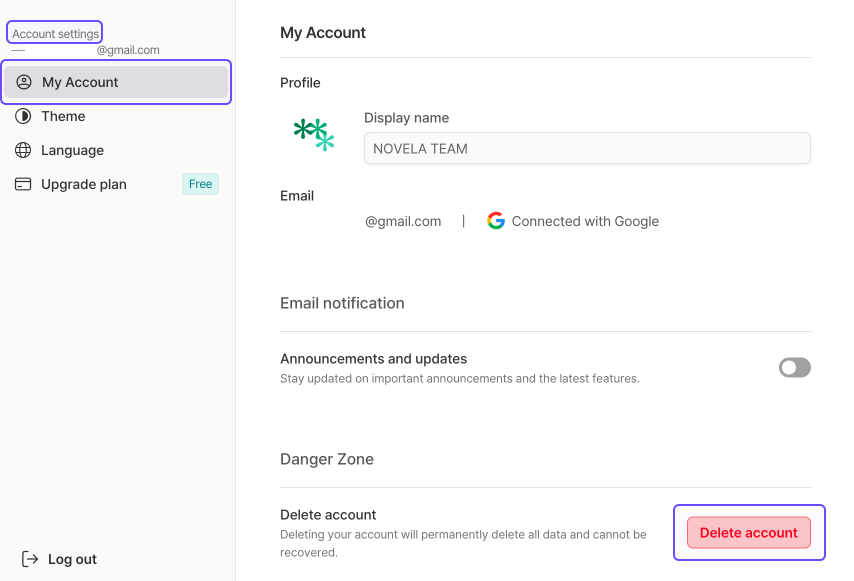Screen dimensions: 854x581
Task: Click the Delete account bold label
Action: 328,515
